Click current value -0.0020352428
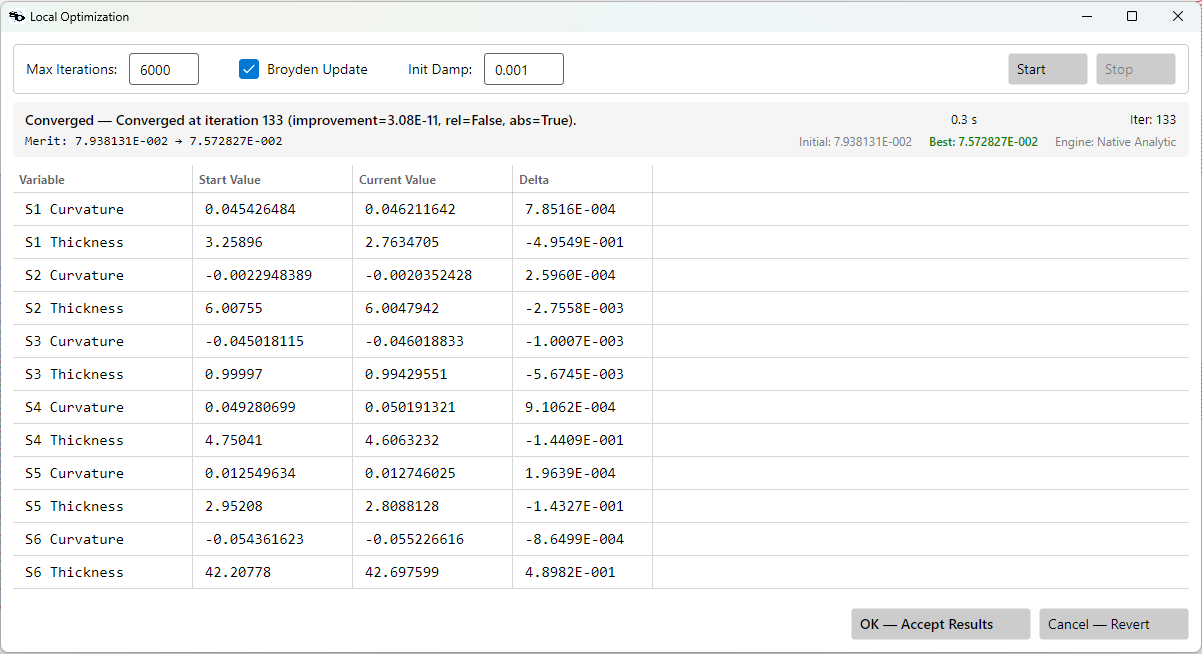 (x=418, y=275)
